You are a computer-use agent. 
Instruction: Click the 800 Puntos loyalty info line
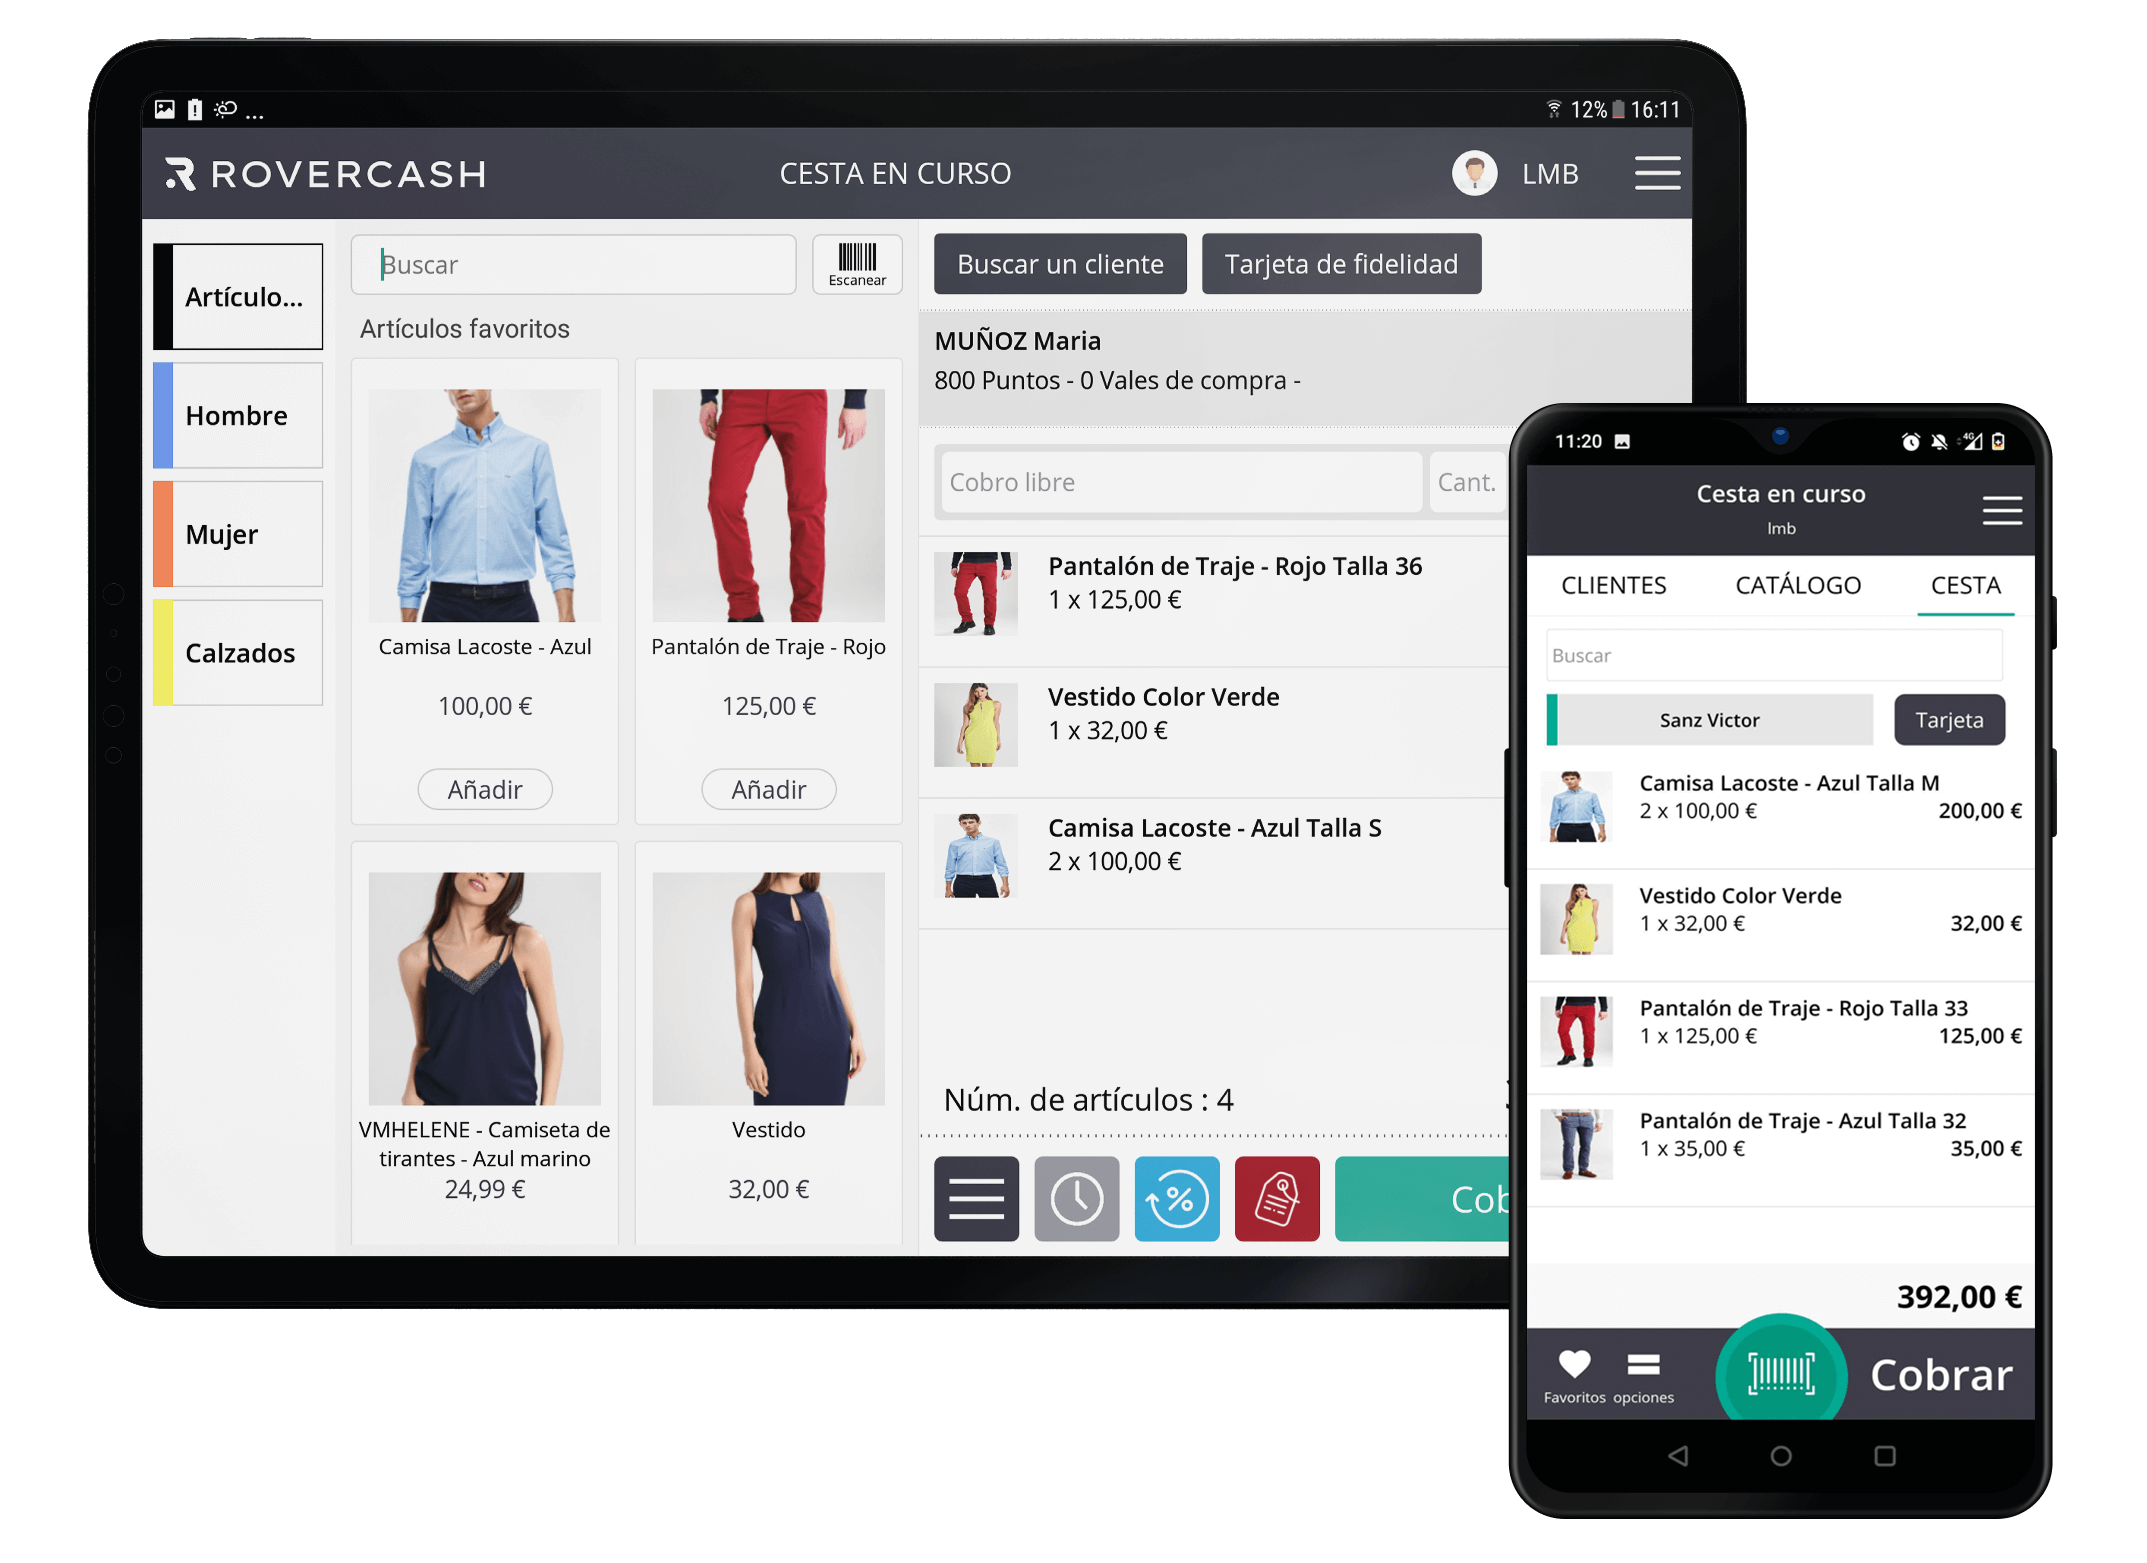coord(1117,381)
